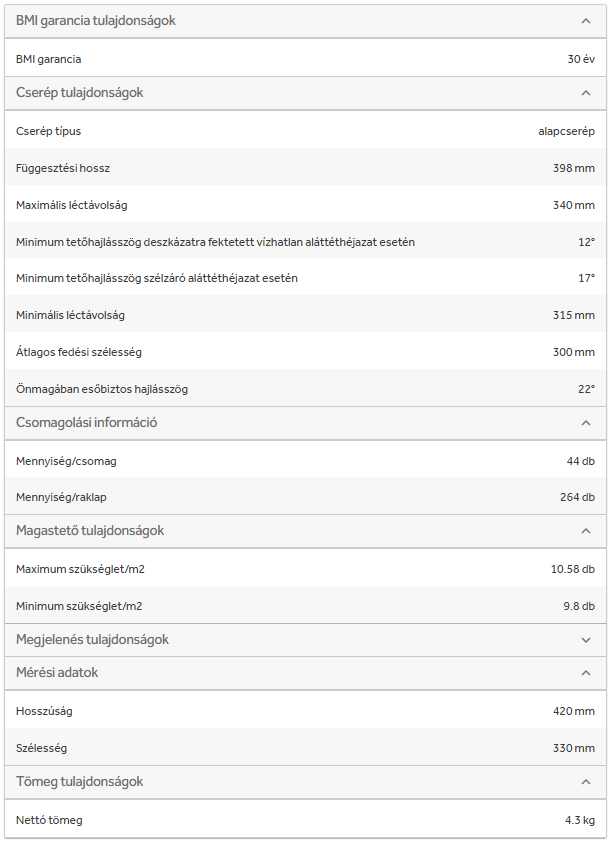Click the up chevron beside BMI garancia tulajdonságok

tap(586, 21)
